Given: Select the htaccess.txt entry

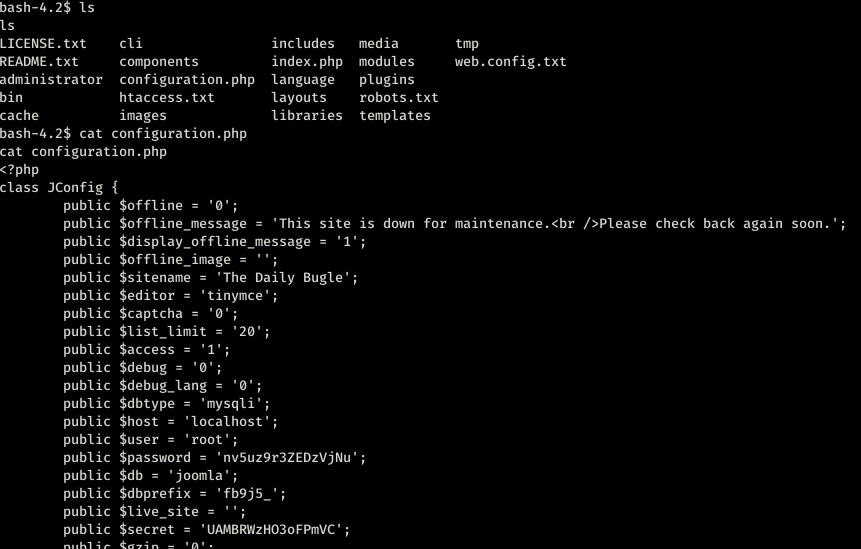Looking at the screenshot, I should [x=166, y=98].
